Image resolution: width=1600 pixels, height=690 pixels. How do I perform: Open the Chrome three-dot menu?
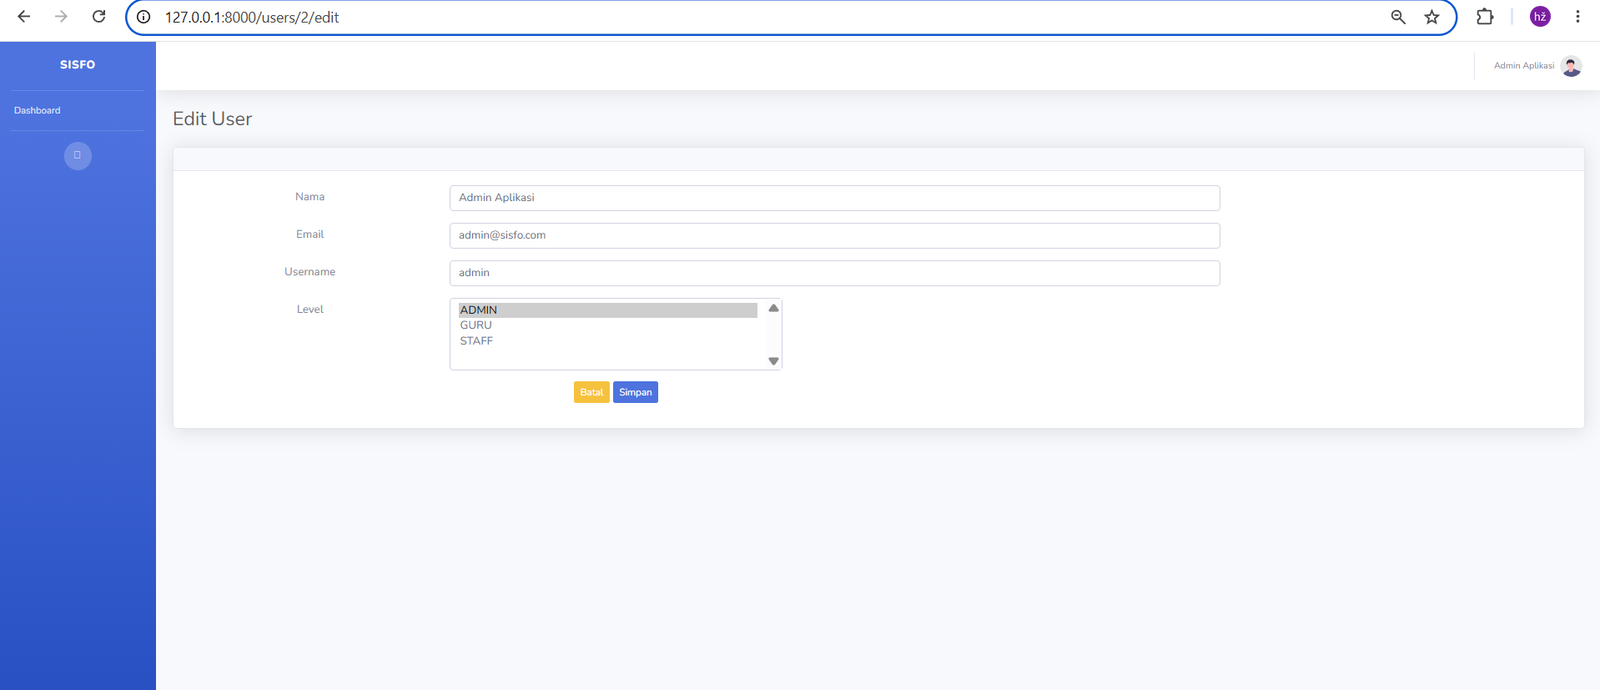tap(1578, 17)
